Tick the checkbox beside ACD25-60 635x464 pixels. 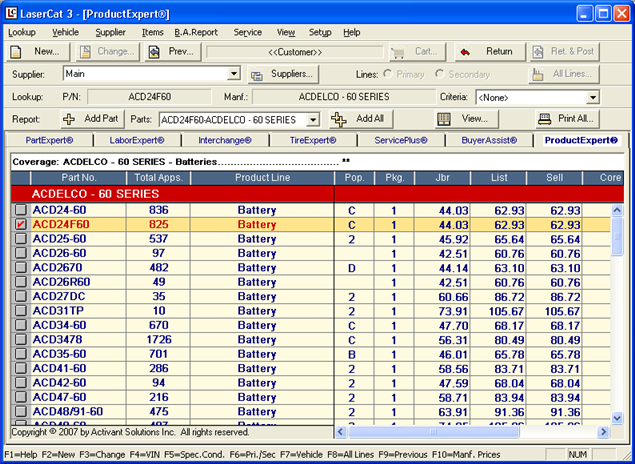pyautogui.click(x=20, y=240)
